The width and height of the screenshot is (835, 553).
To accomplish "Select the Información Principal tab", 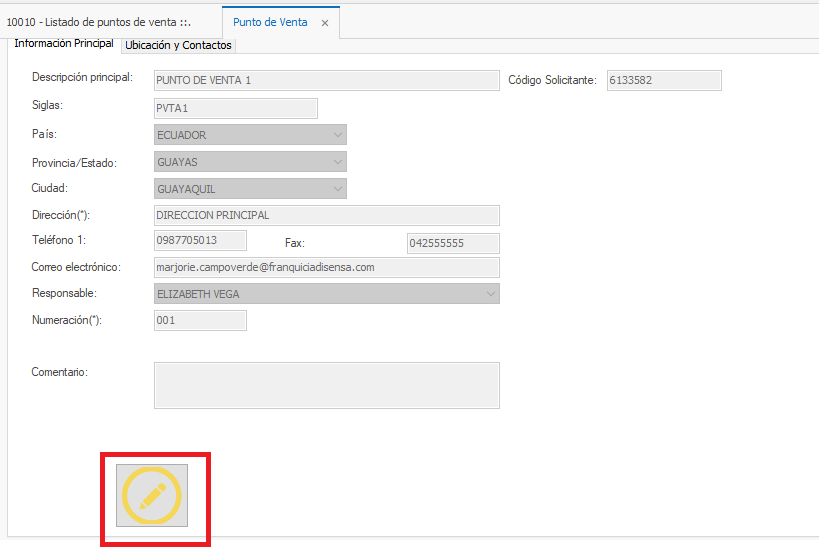I will 64,44.
